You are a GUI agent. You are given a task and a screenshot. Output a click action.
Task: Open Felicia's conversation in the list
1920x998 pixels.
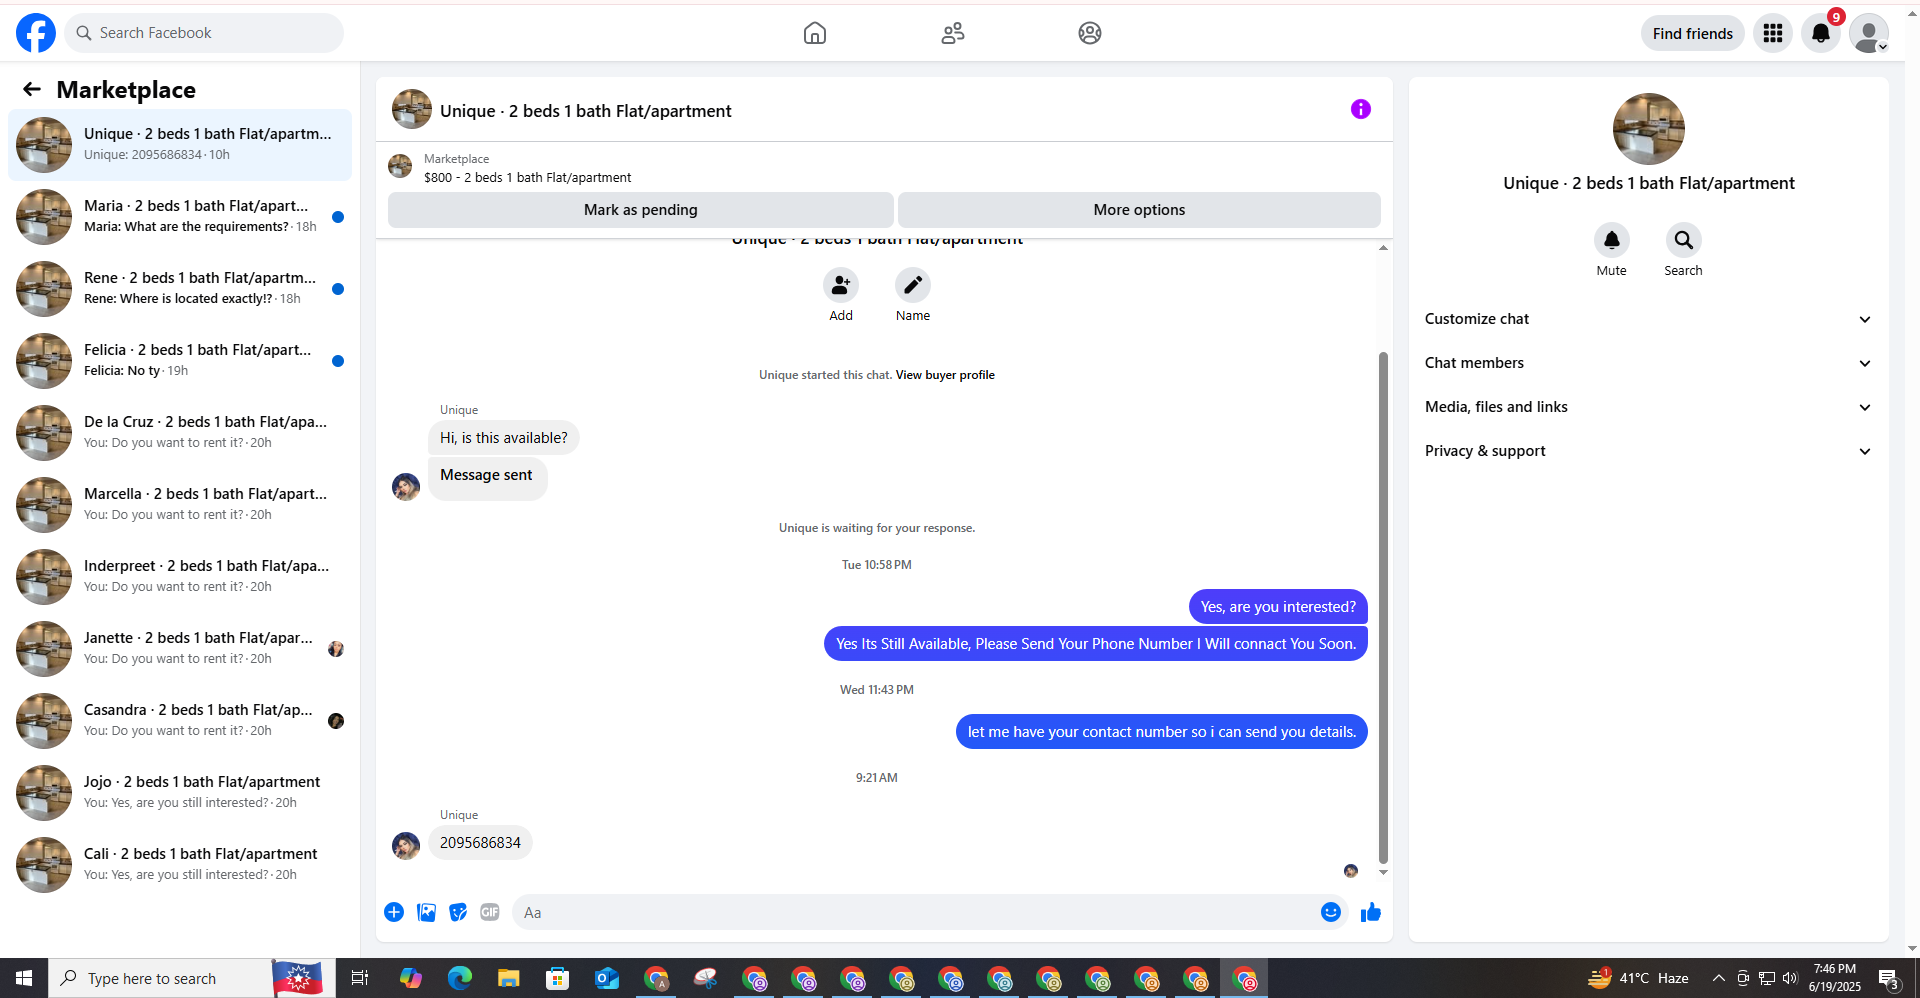pos(180,361)
